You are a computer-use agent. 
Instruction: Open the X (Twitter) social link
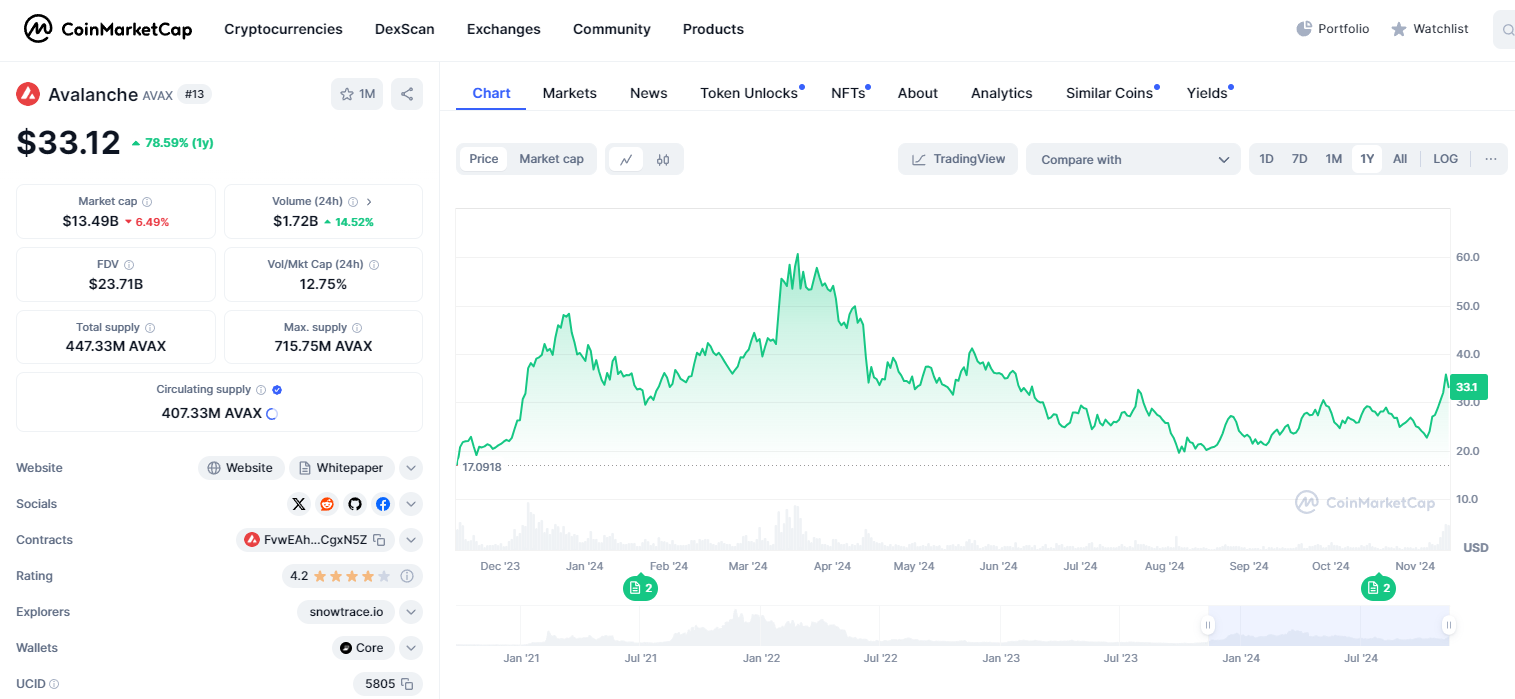click(x=298, y=504)
